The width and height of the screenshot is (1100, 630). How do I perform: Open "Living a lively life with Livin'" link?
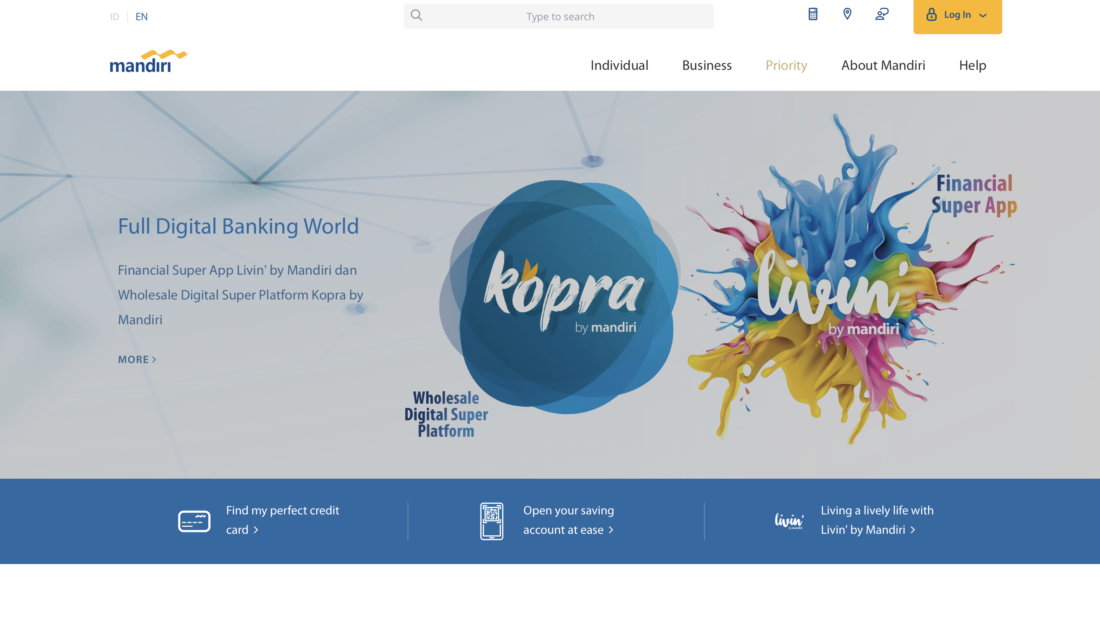(x=876, y=520)
